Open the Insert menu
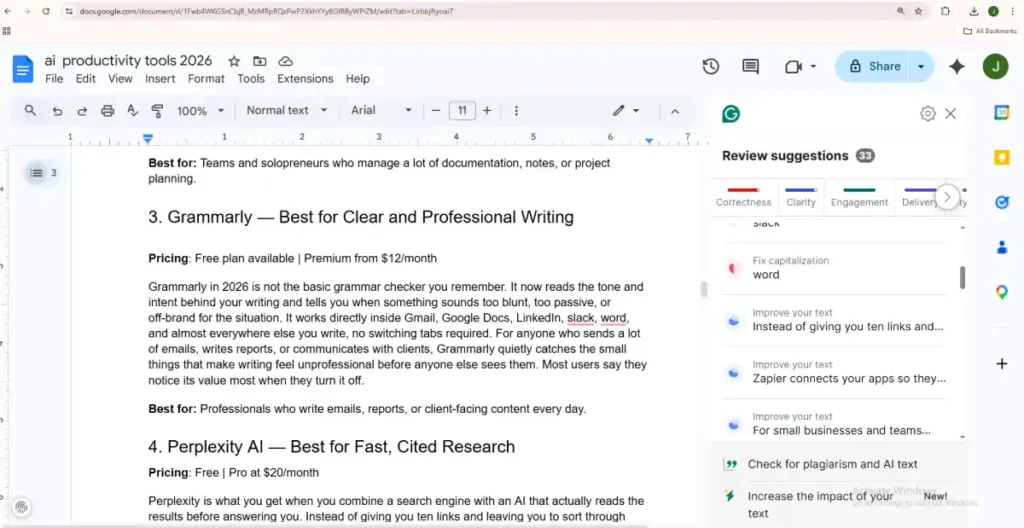 tap(160, 78)
